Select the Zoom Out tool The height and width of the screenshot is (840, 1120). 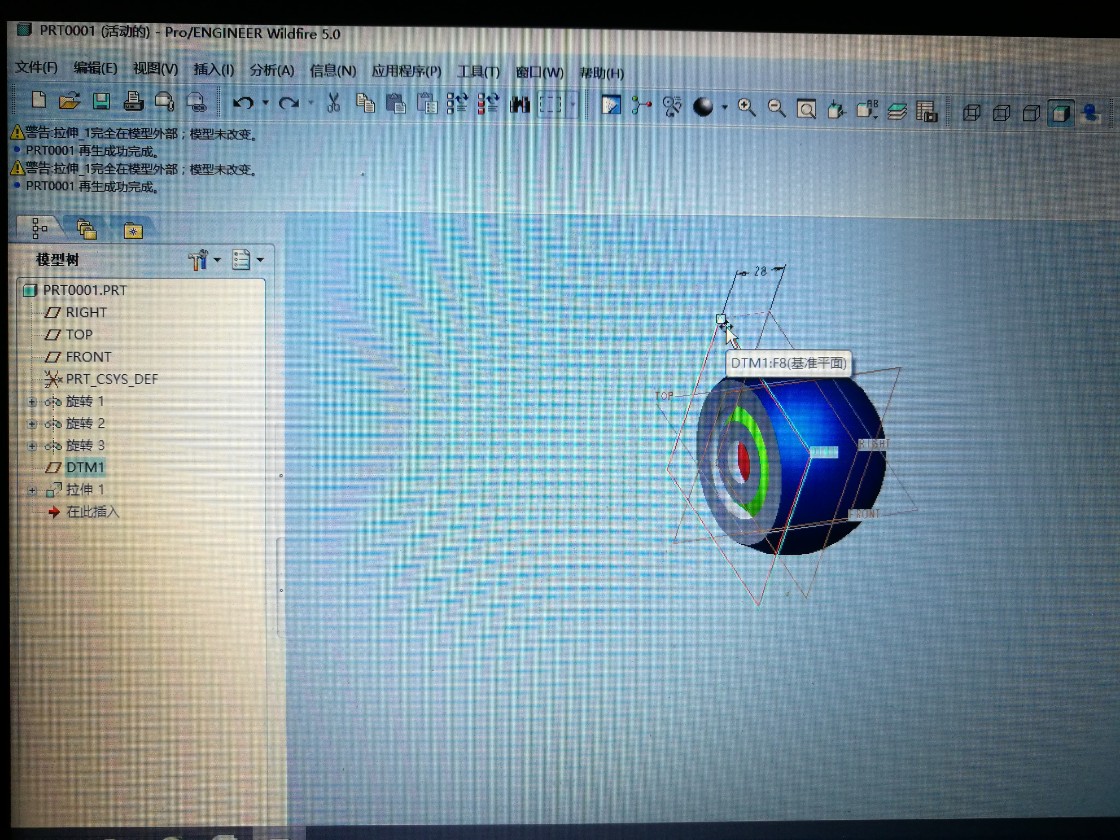[774, 104]
